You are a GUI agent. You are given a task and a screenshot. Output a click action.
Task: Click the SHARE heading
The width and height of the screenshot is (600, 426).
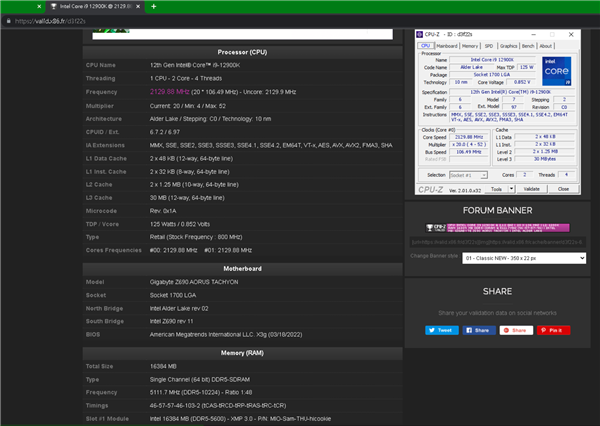[497, 292]
